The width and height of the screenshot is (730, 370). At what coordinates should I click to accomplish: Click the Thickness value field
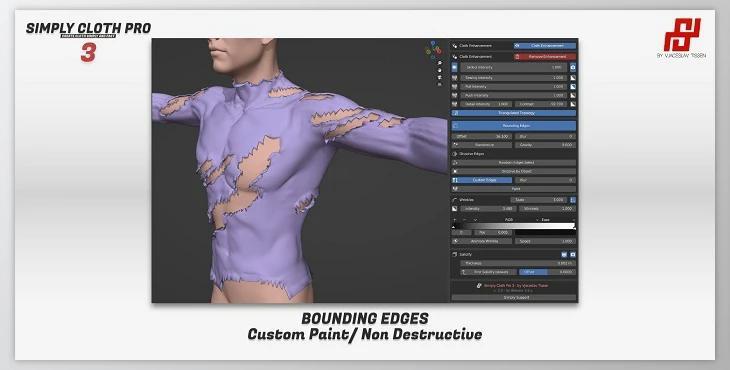[518, 263]
